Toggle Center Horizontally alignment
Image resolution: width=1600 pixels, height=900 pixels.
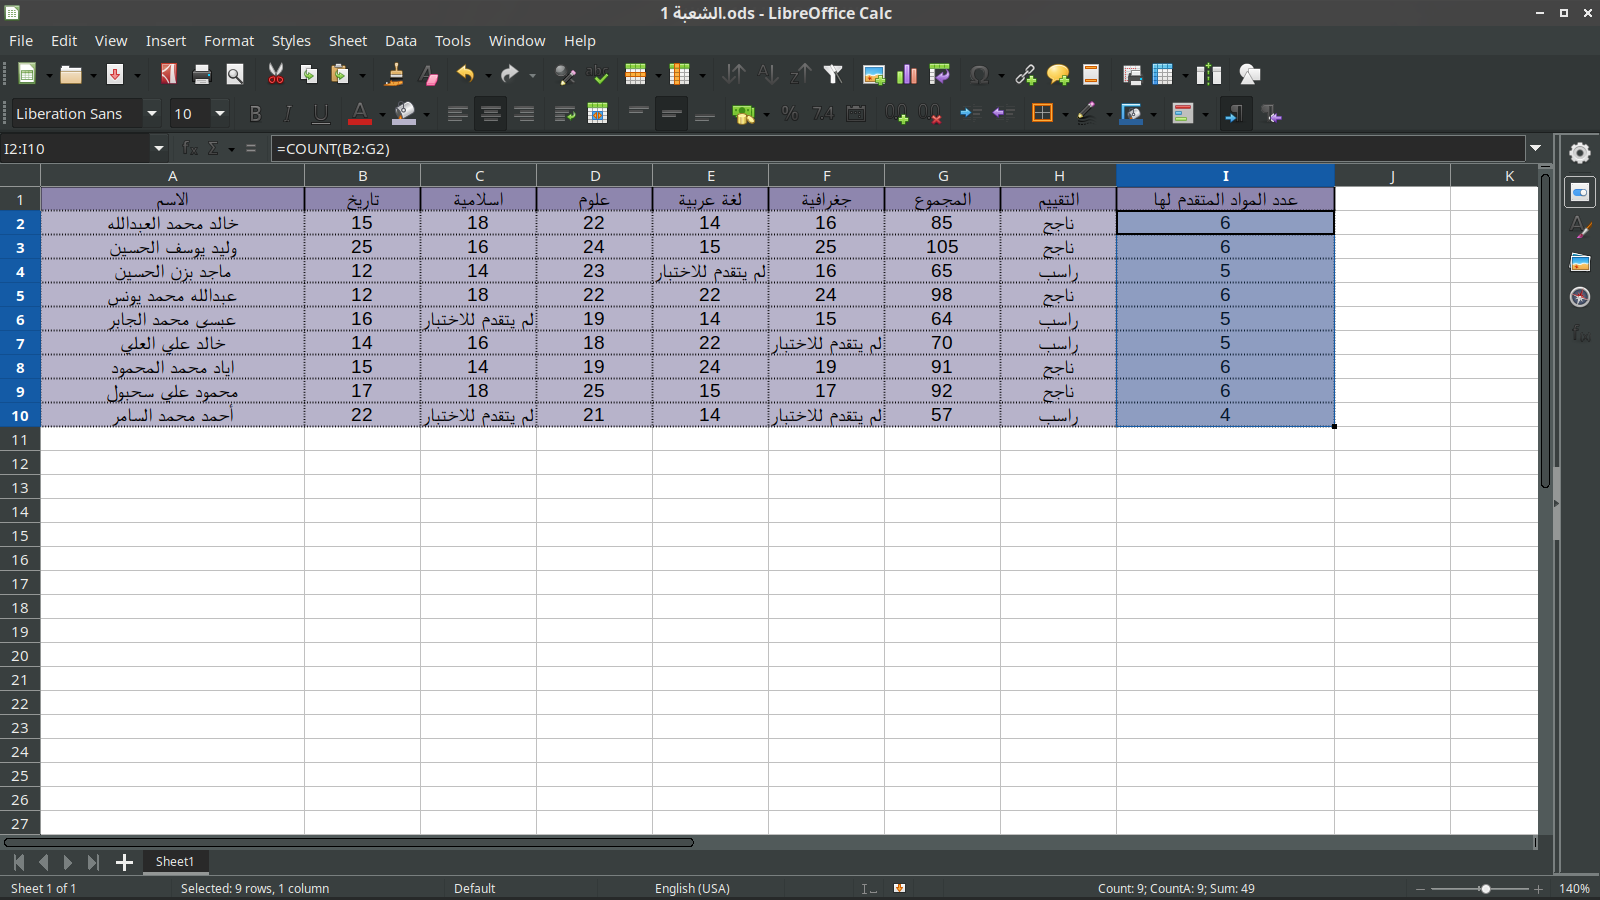tap(490, 114)
